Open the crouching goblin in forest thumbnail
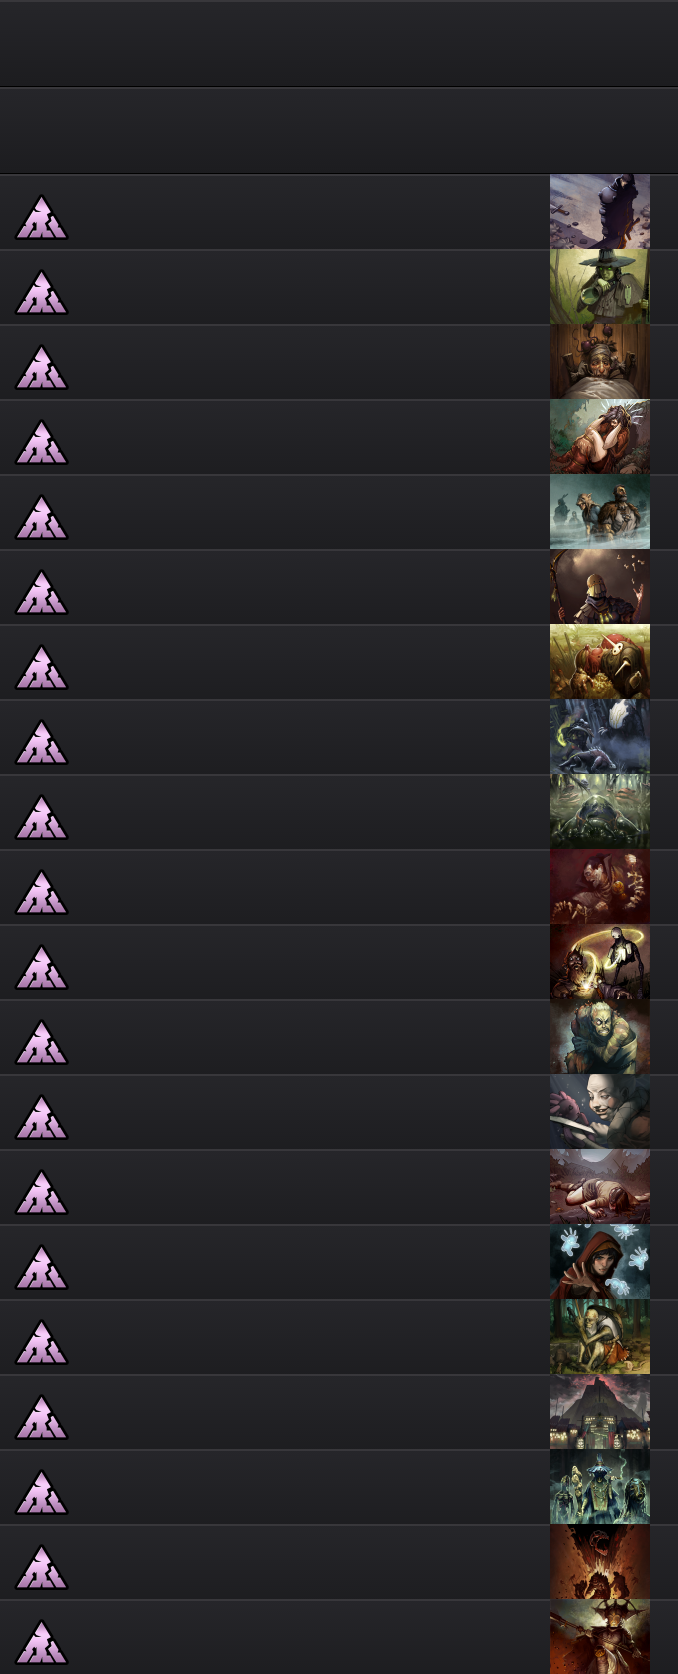This screenshot has height=1674, width=678. click(600, 1337)
